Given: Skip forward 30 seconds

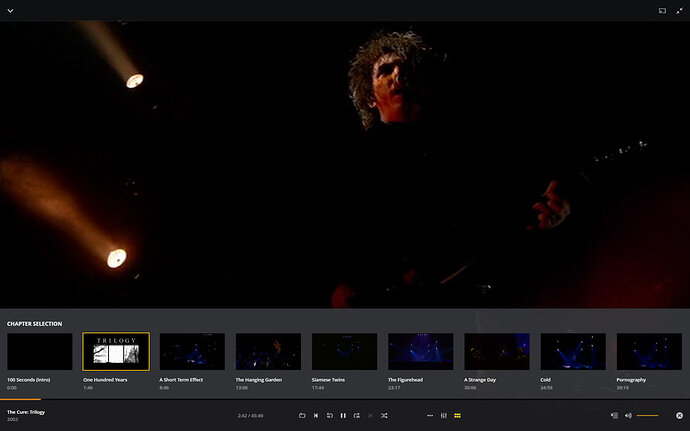Looking at the screenshot, I should tap(356, 415).
